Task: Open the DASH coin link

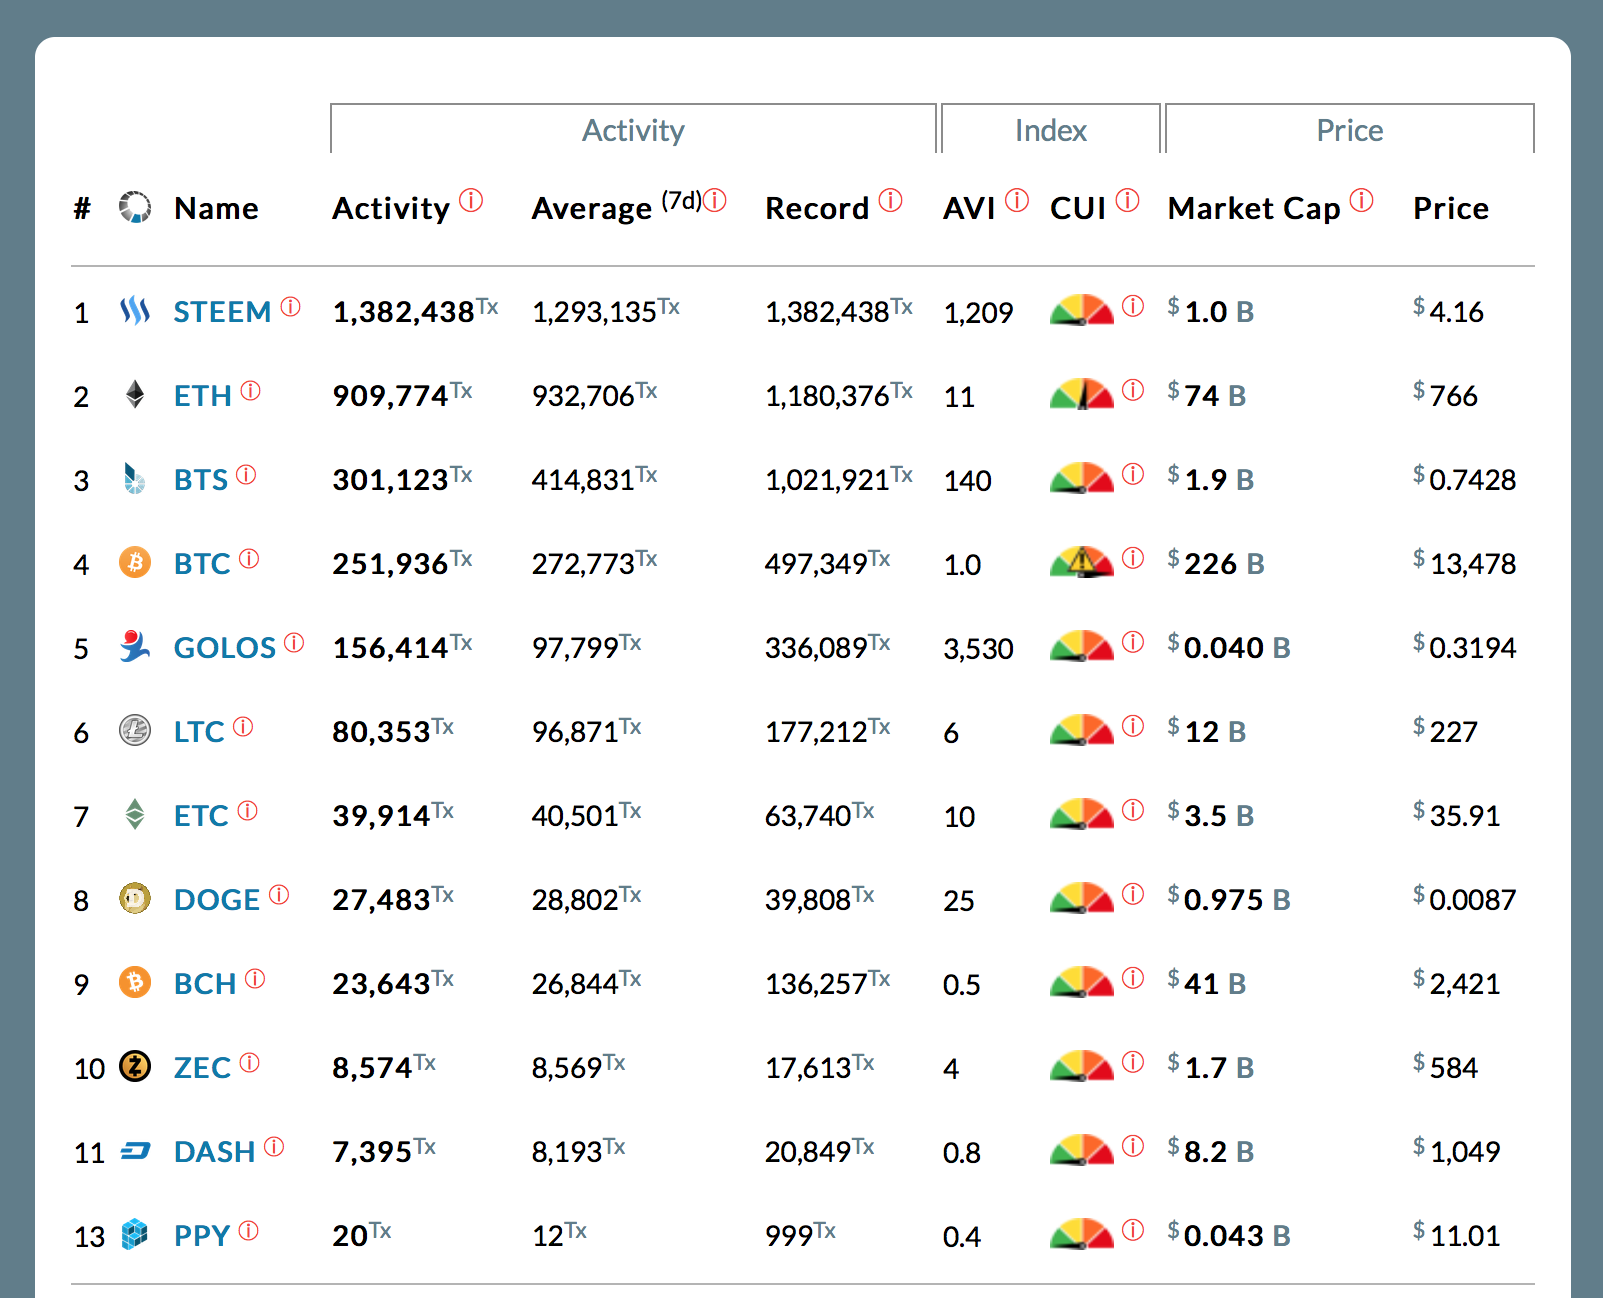Action: pyautogui.click(x=215, y=1152)
